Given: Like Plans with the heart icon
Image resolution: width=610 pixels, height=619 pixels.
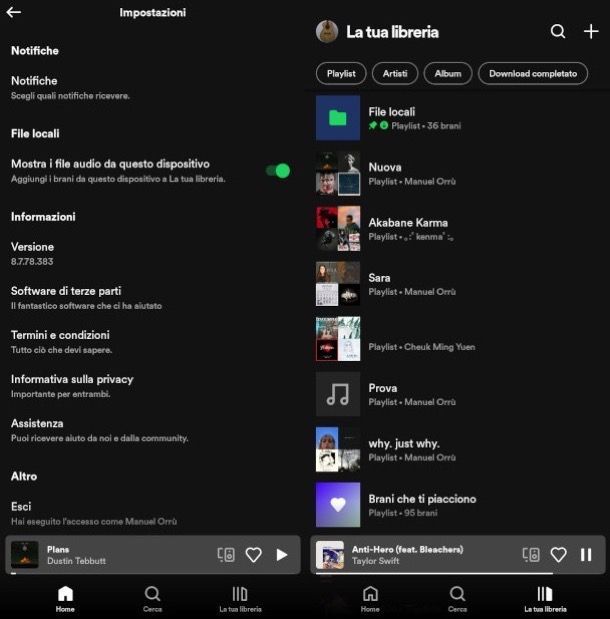Looking at the screenshot, I should [x=253, y=555].
